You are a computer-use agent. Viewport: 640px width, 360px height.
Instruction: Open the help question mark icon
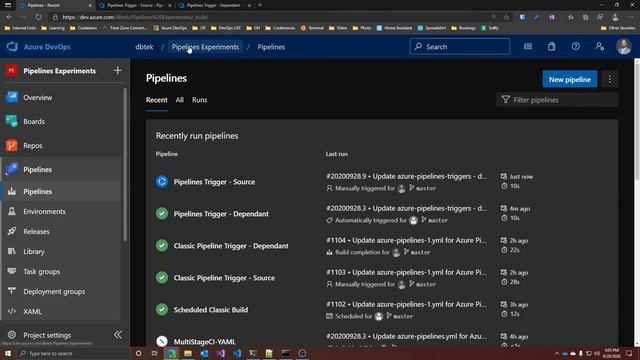point(576,47)
